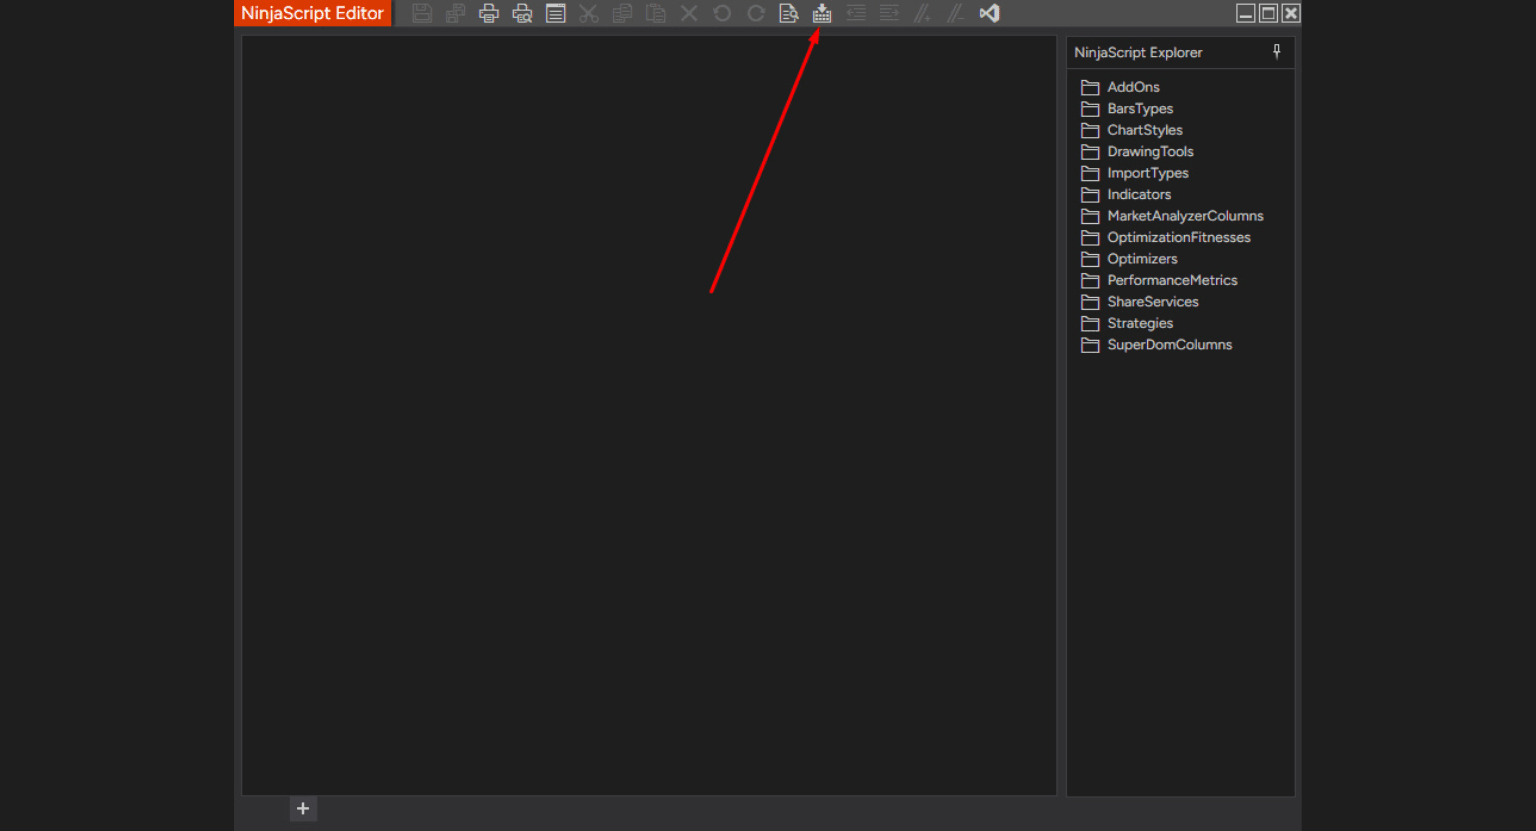Click the Increase Indent icon
Screen dimensions: 1536x831
(889, 13)
